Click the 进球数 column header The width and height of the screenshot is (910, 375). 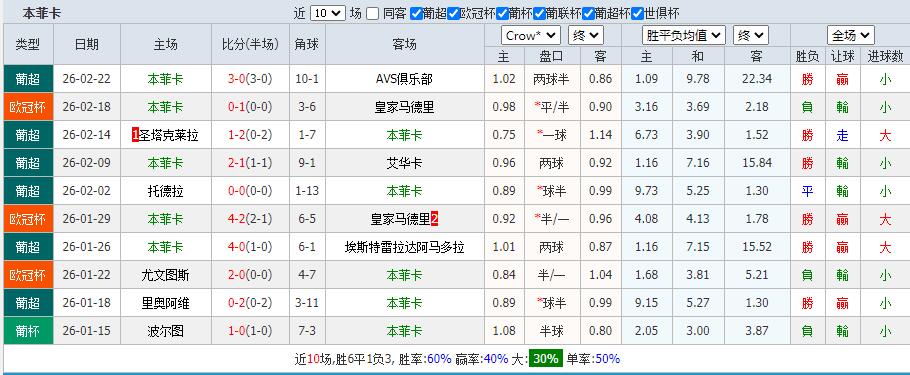point(885,56)
